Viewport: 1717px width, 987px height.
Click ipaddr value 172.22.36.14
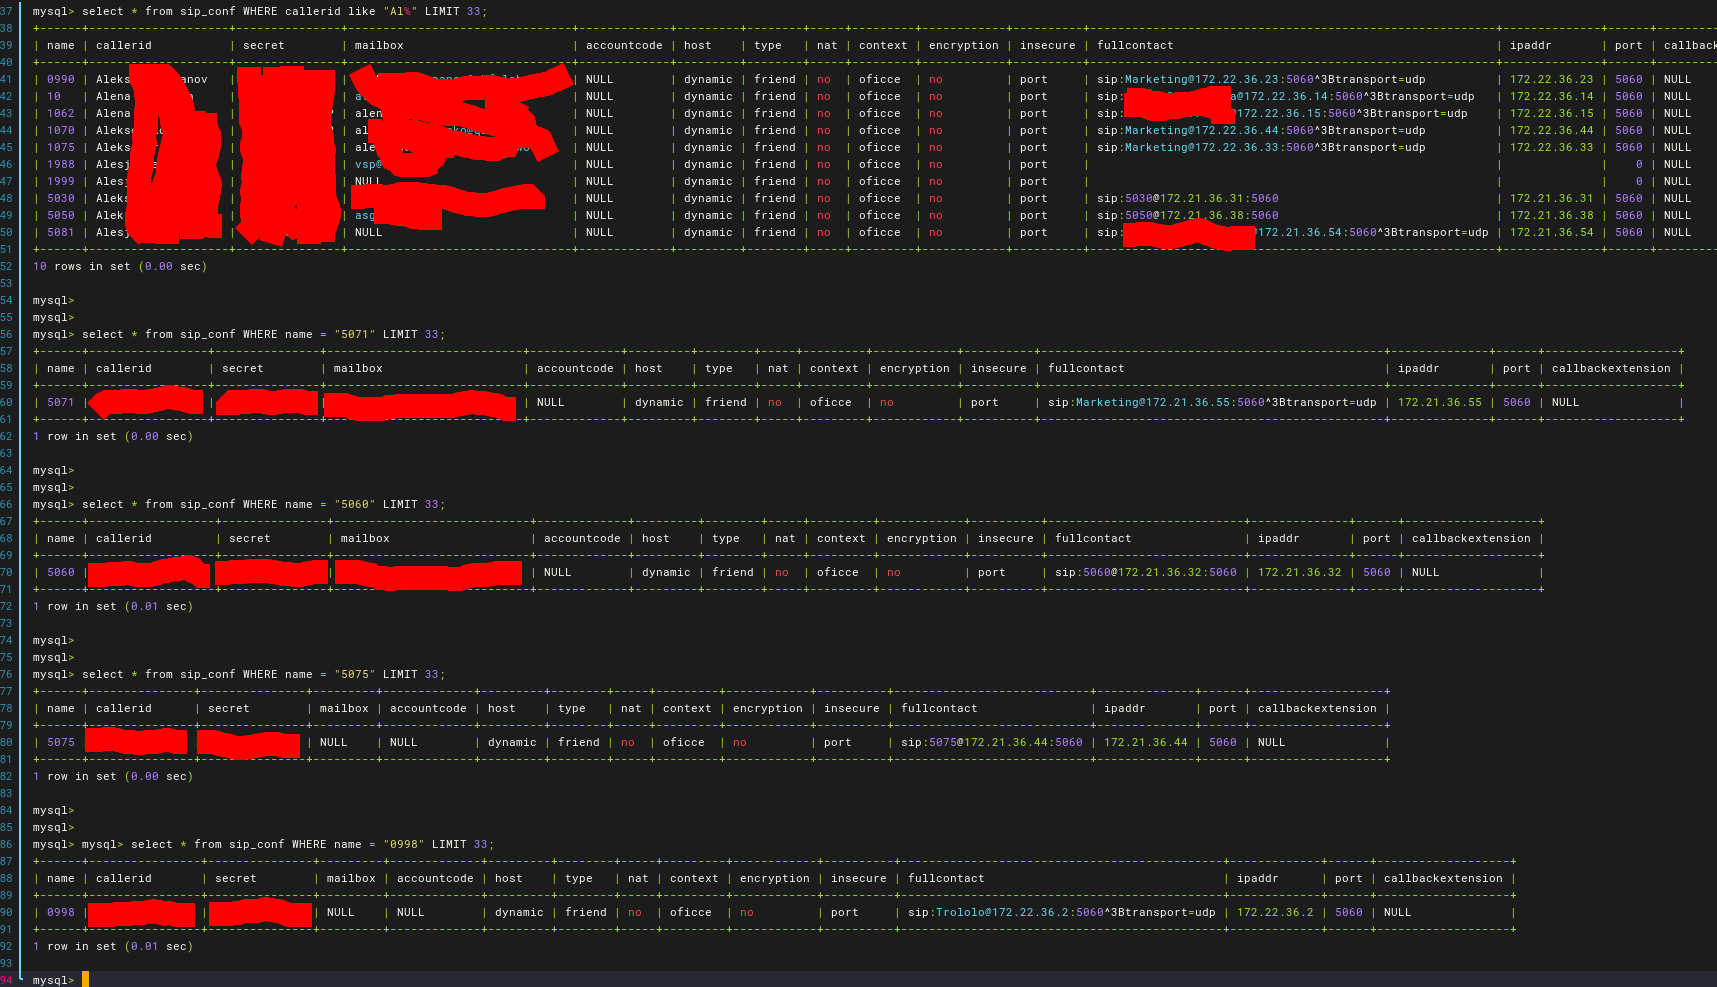[x=1551, y=96]
